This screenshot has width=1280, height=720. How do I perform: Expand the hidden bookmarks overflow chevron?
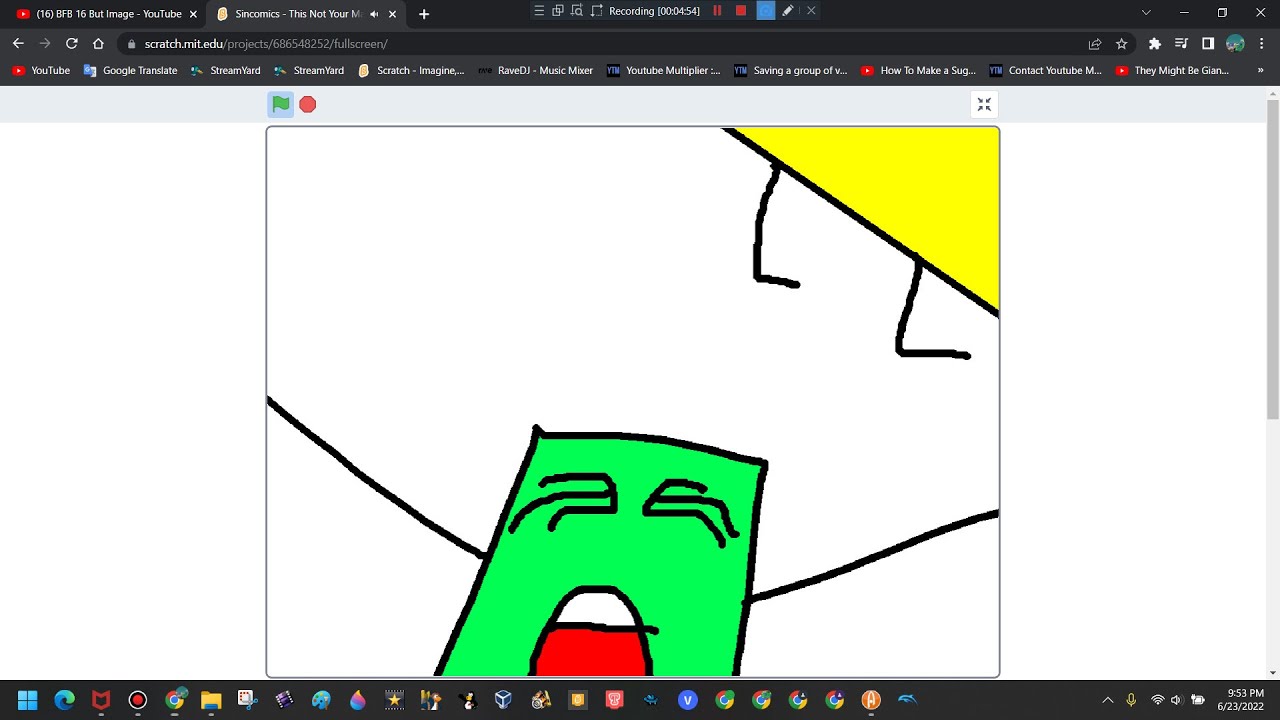click(x=1260, y=71)
